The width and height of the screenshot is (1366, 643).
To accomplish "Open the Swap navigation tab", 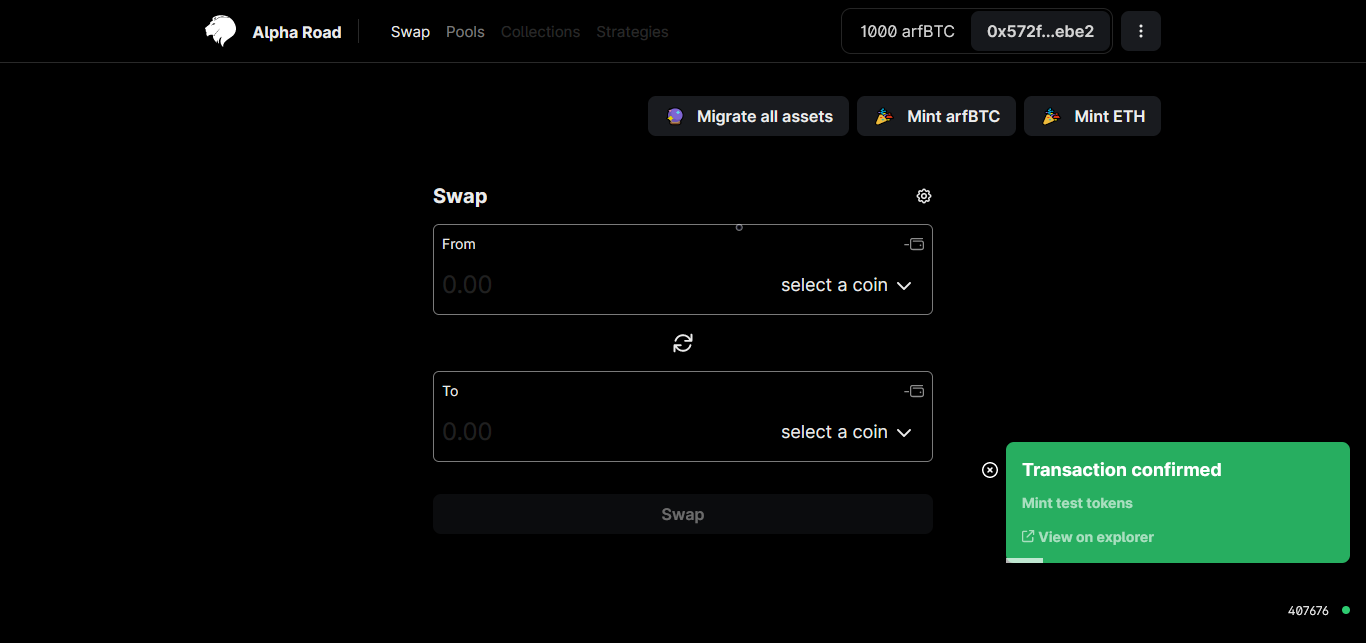I will pos(410,32).
